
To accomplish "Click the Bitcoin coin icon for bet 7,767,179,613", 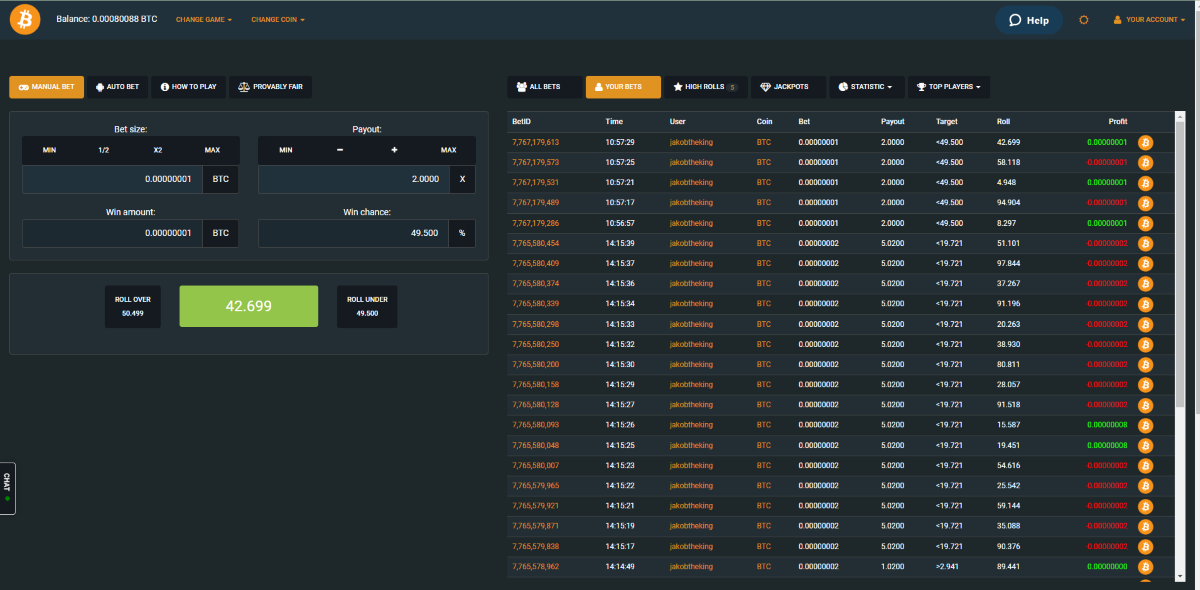I will point(1146,142).
